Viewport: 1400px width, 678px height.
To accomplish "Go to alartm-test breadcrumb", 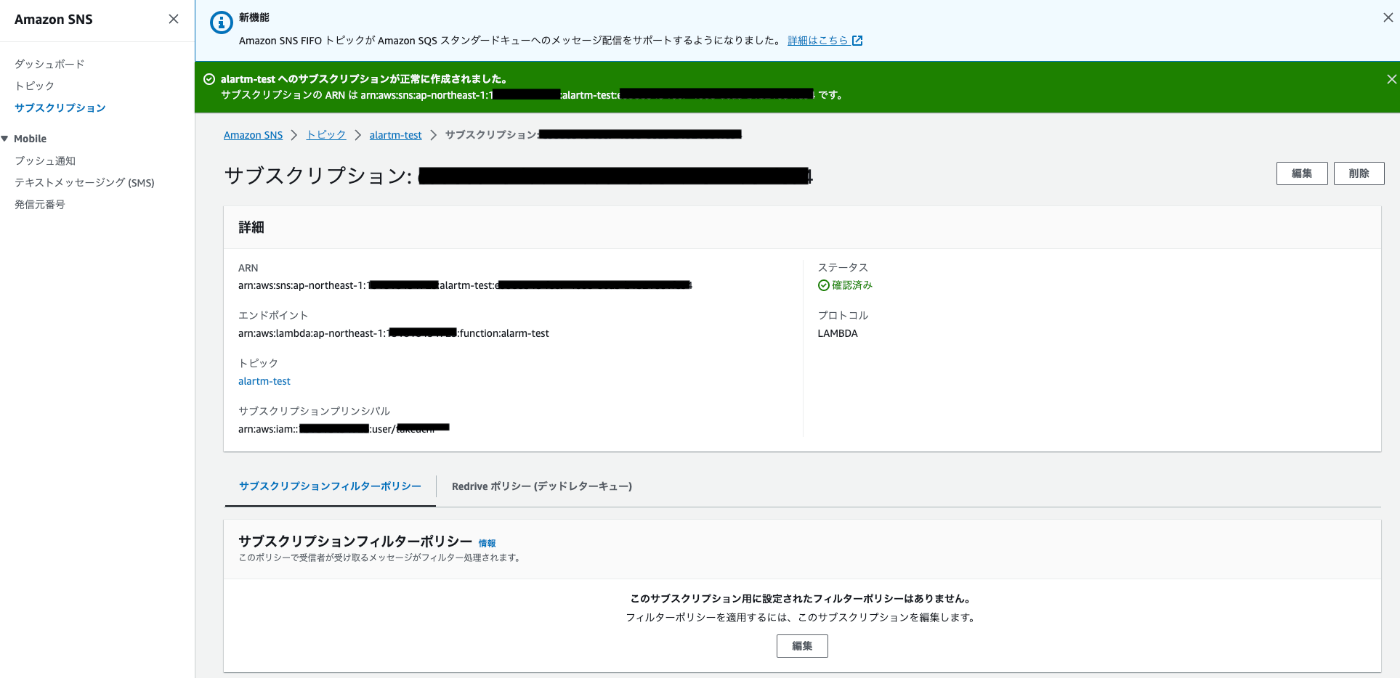I will click(396, 135).
